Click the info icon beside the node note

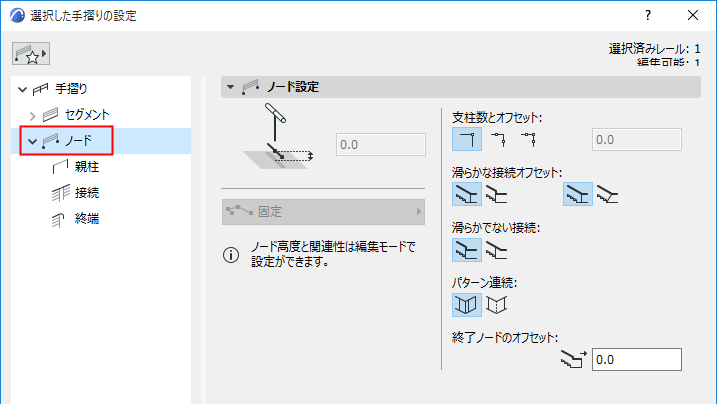click(x=230, y=255)
